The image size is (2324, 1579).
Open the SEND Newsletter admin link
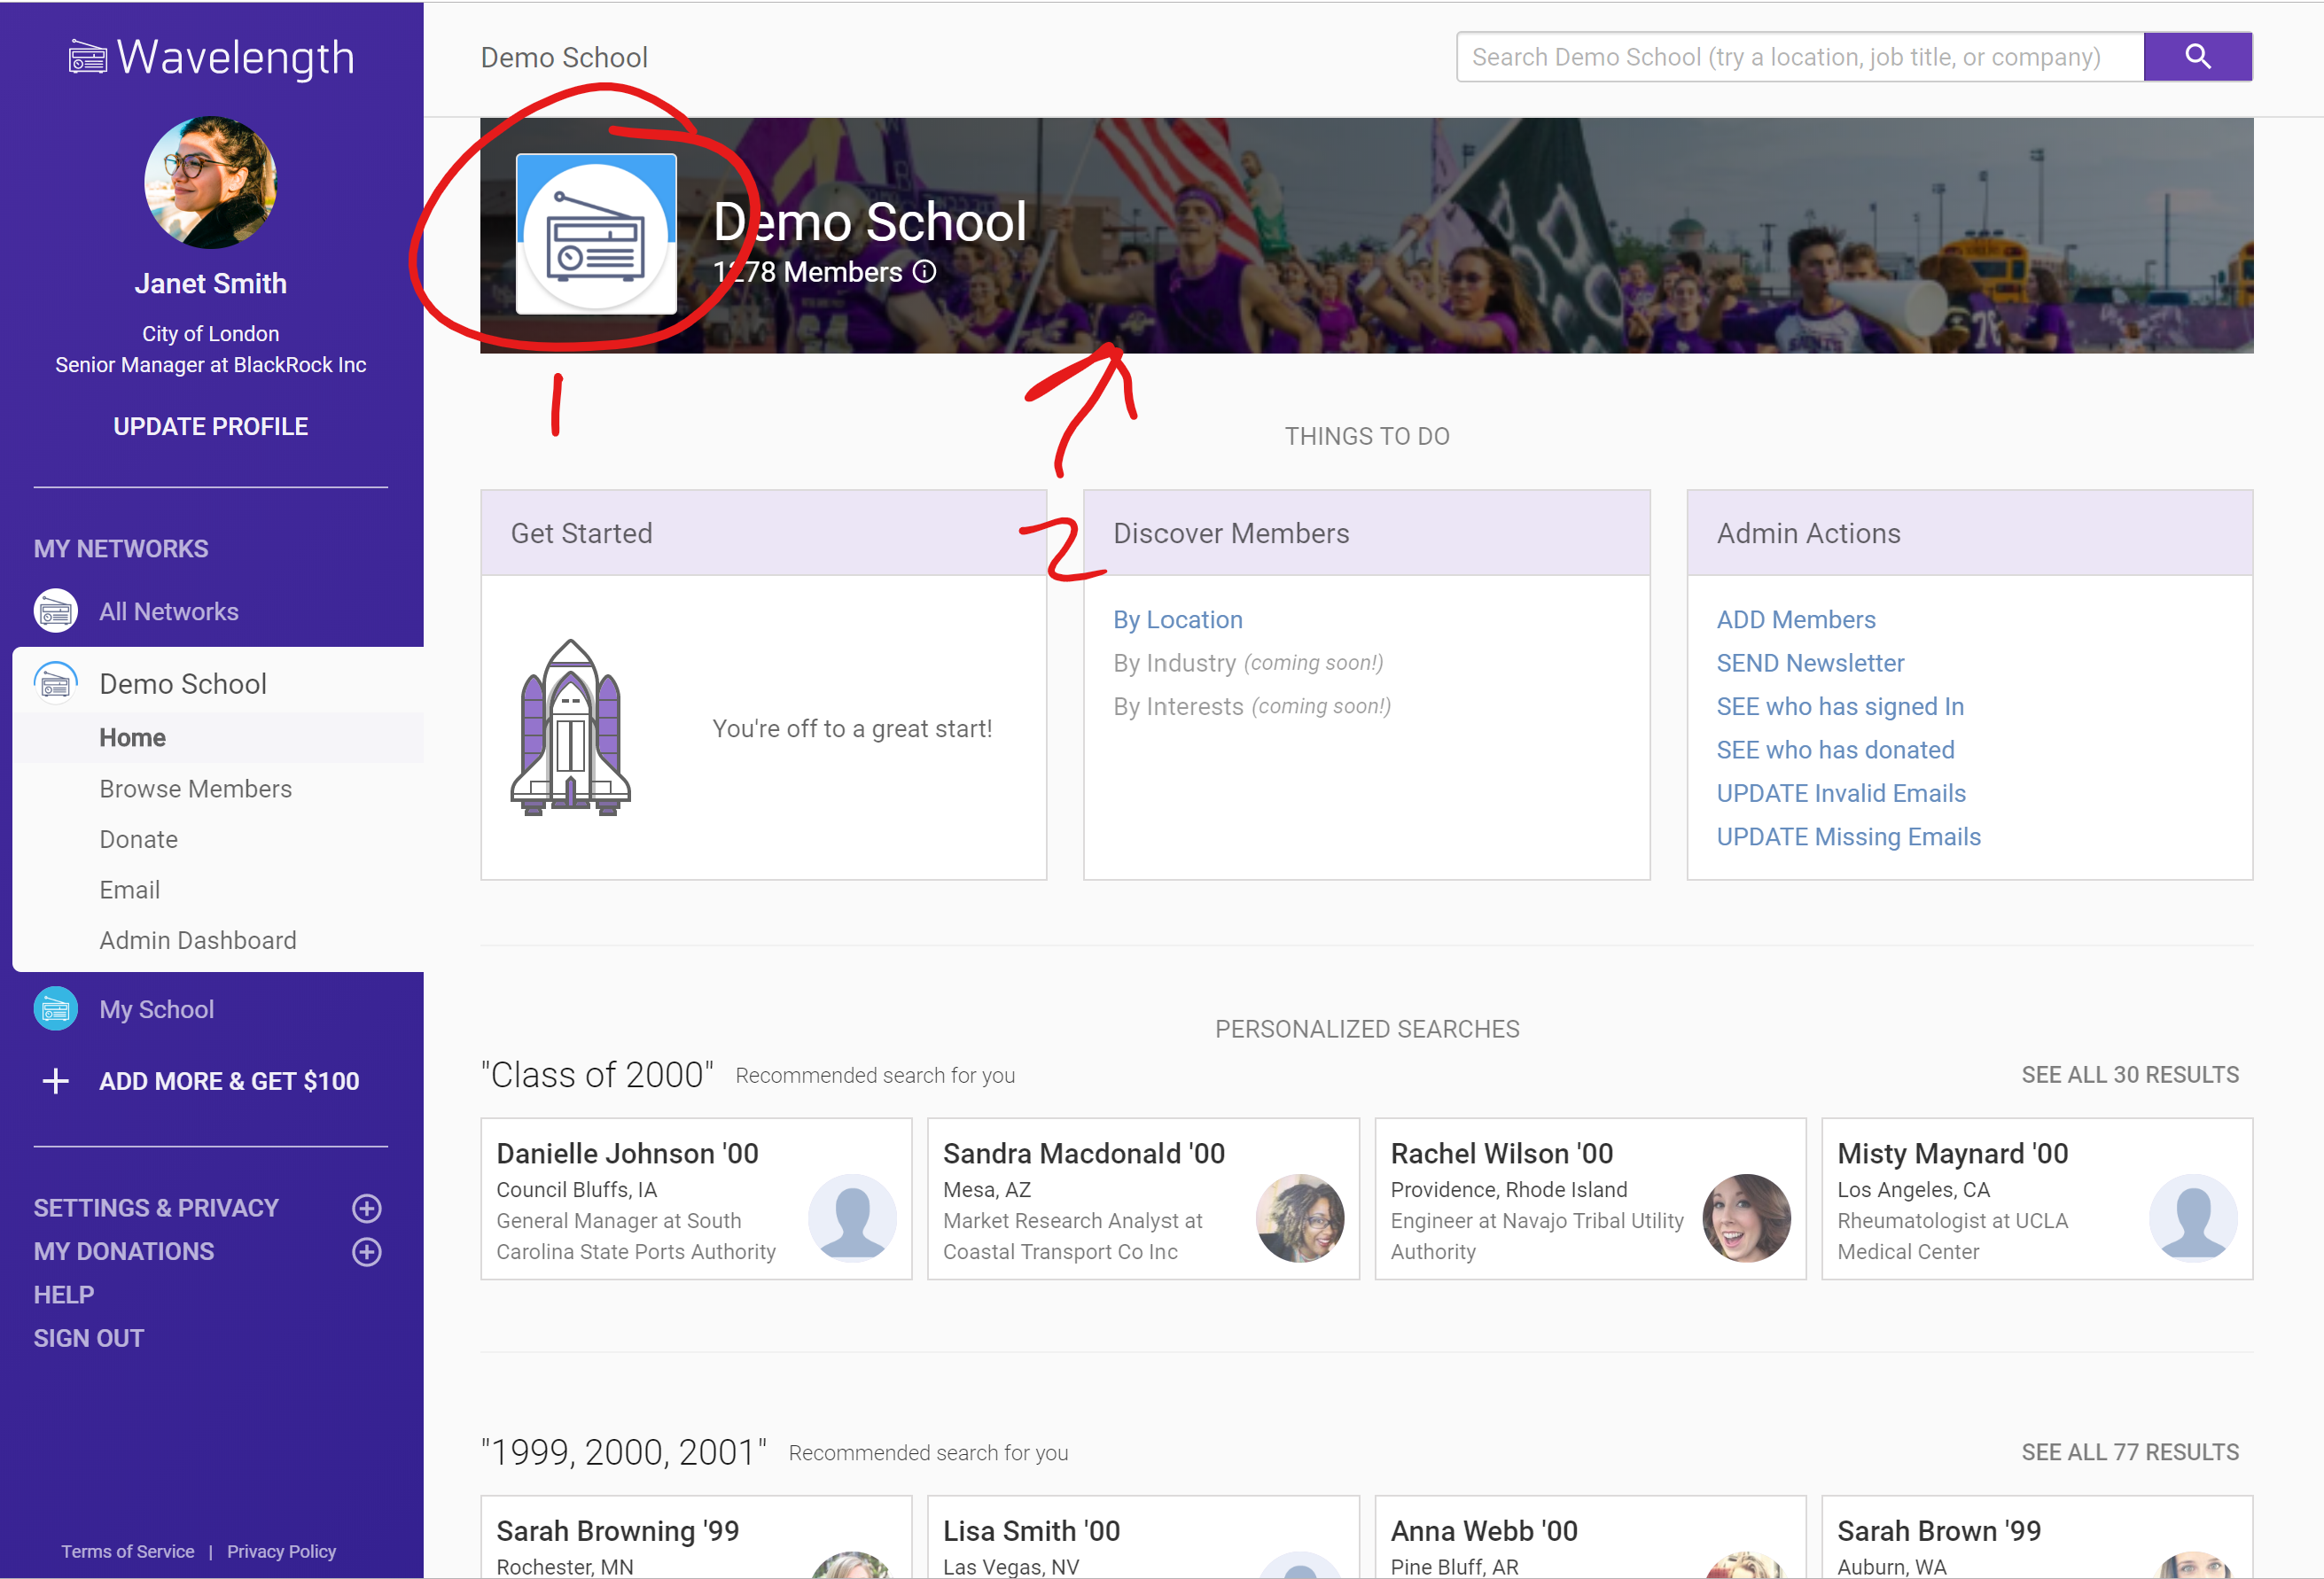[x=1809, y=663]
